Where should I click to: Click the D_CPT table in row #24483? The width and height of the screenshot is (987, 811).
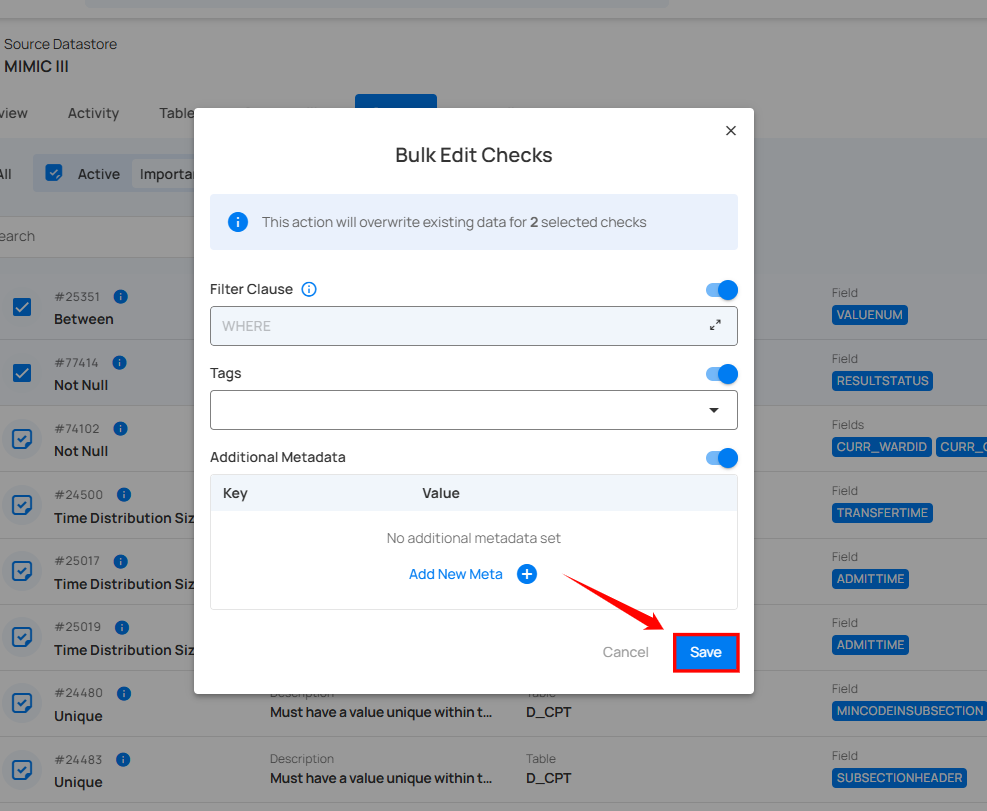[x=548, y=778]
